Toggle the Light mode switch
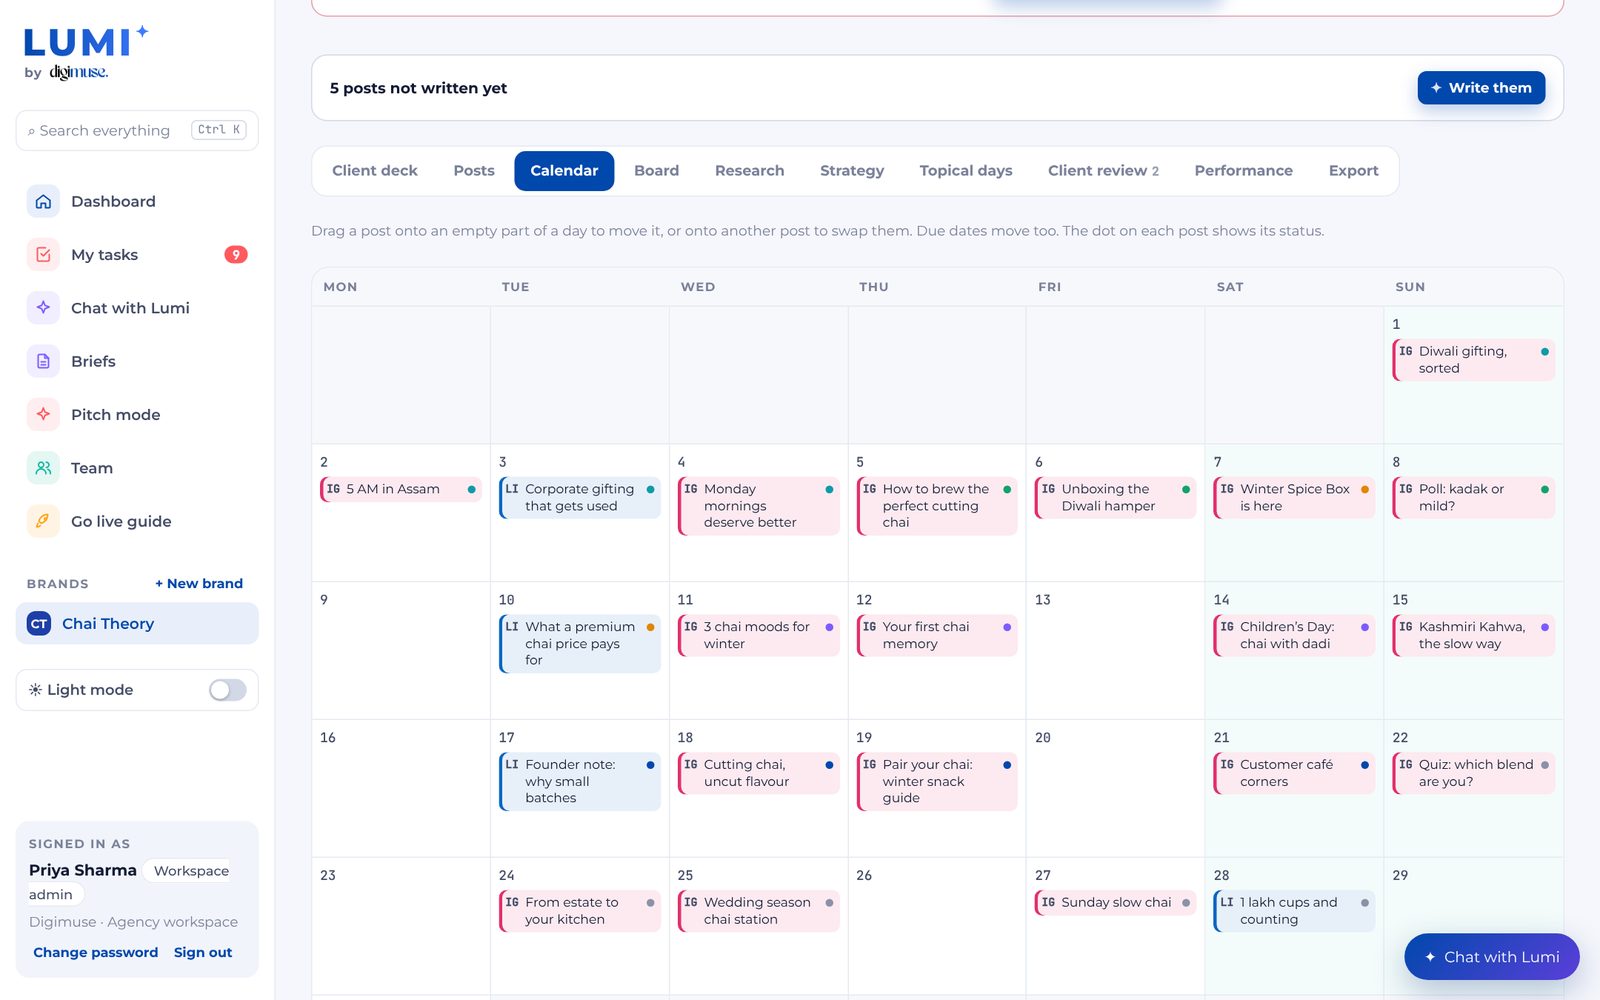Screen dimensions: 1600x1000 pyautogui.click(x=227, y=690)
